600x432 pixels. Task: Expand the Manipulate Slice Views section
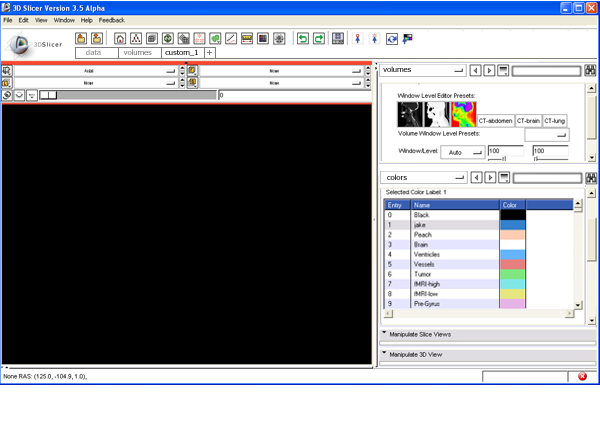(x=488, y=334)
